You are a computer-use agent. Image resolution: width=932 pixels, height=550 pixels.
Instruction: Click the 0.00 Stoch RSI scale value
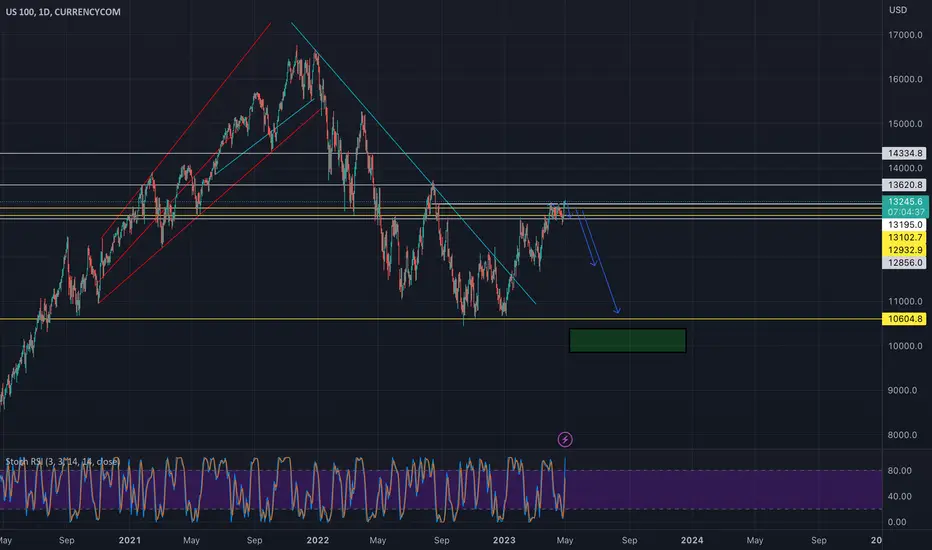click(897, 522)
